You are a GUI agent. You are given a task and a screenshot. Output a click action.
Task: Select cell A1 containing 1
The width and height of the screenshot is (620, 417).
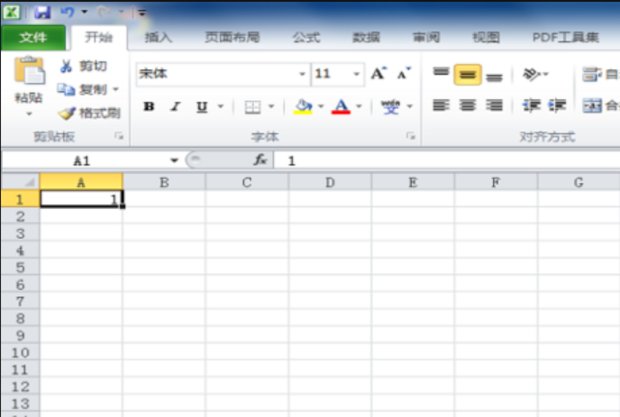tap(81, 199)
